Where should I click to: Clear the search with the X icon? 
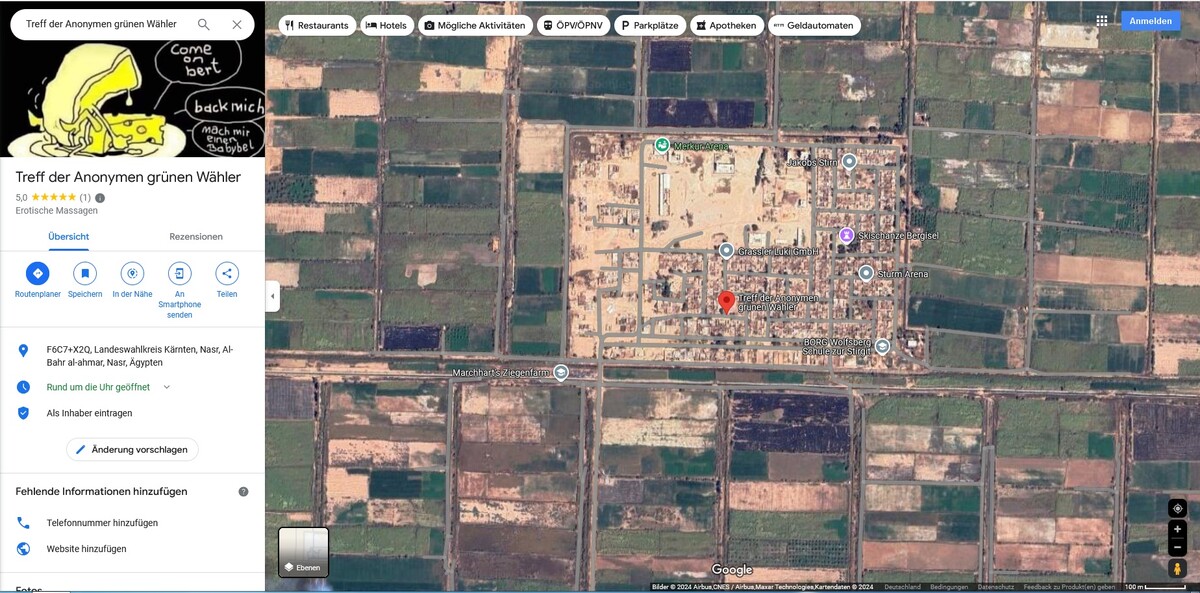(x=237, y=24)
